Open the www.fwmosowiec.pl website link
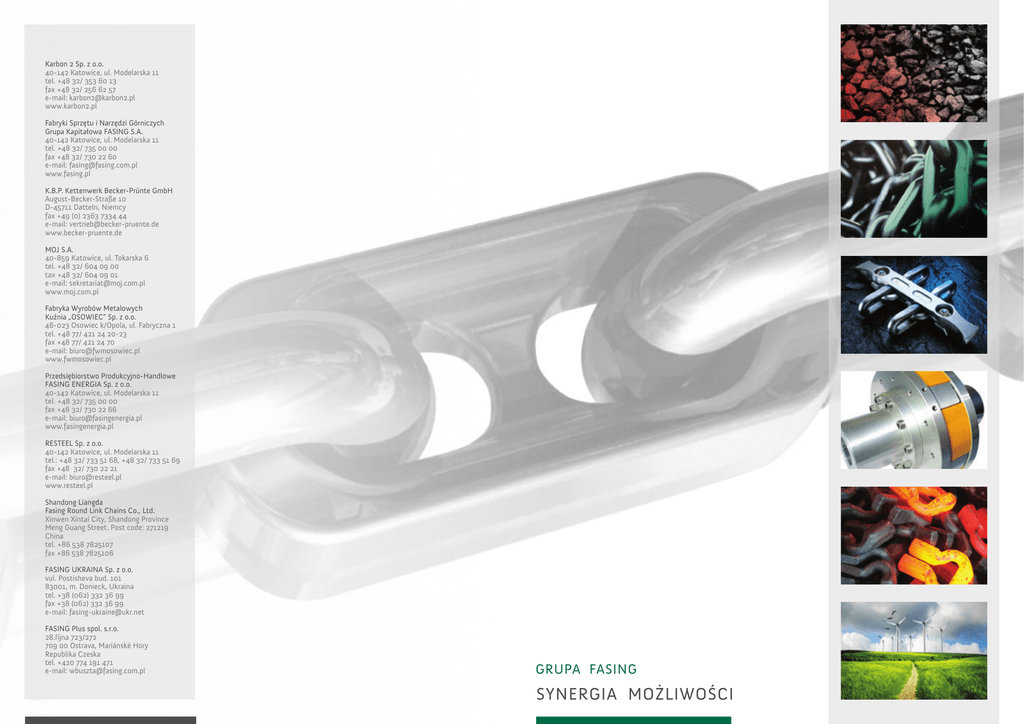The height and width of the screenshot is (724, 1024). (78, 359)
